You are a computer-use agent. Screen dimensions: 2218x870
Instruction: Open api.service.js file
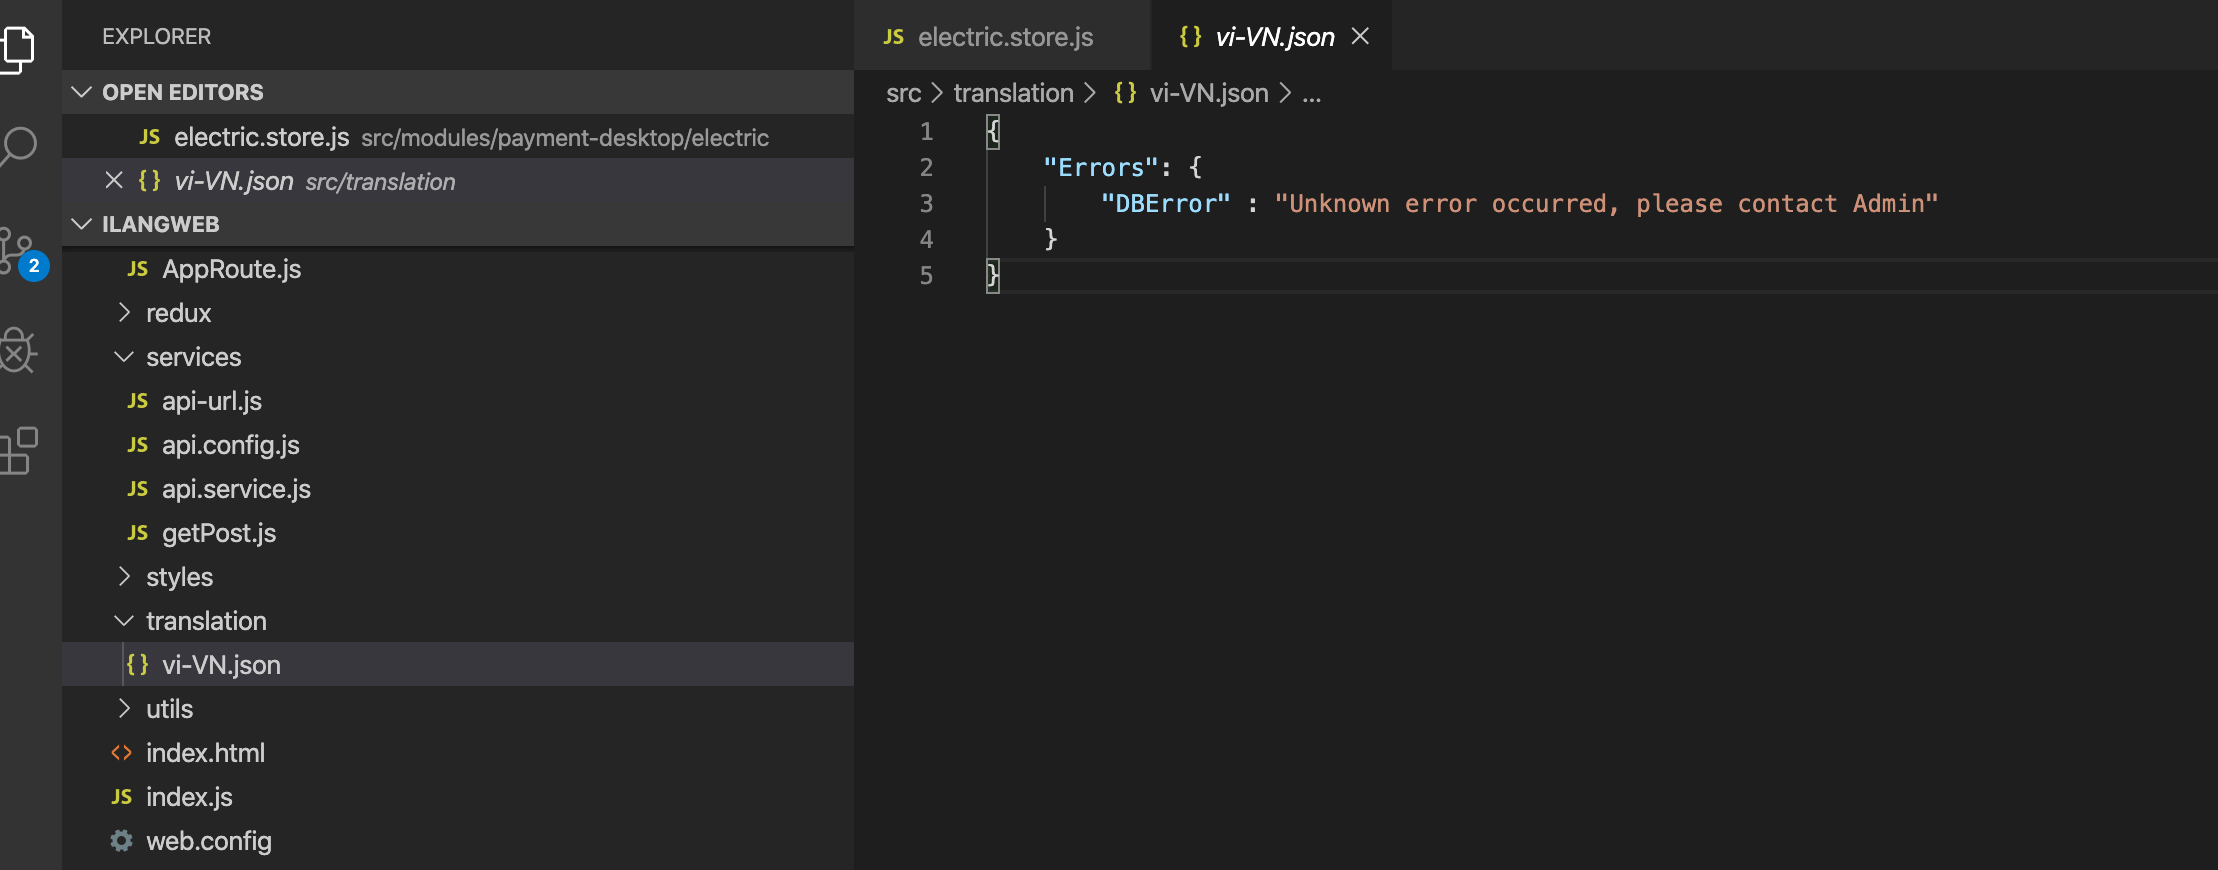tap(236, 489)
